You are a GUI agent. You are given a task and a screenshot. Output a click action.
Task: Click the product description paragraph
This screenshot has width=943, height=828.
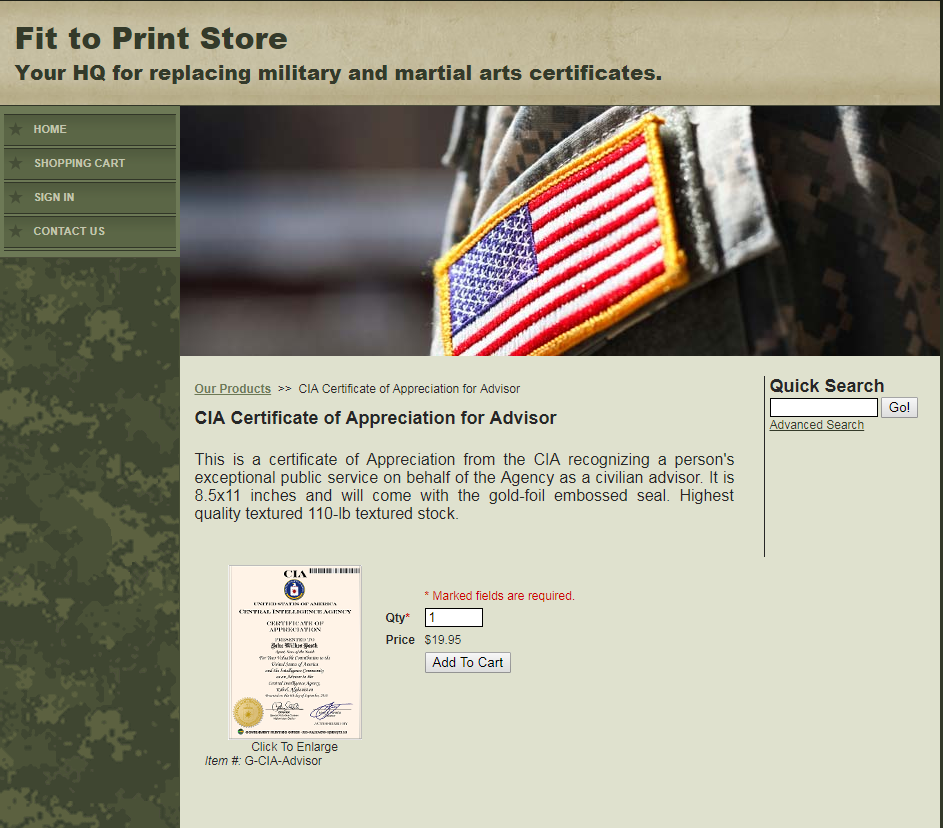pyautogui.click(x=464, y=486)
